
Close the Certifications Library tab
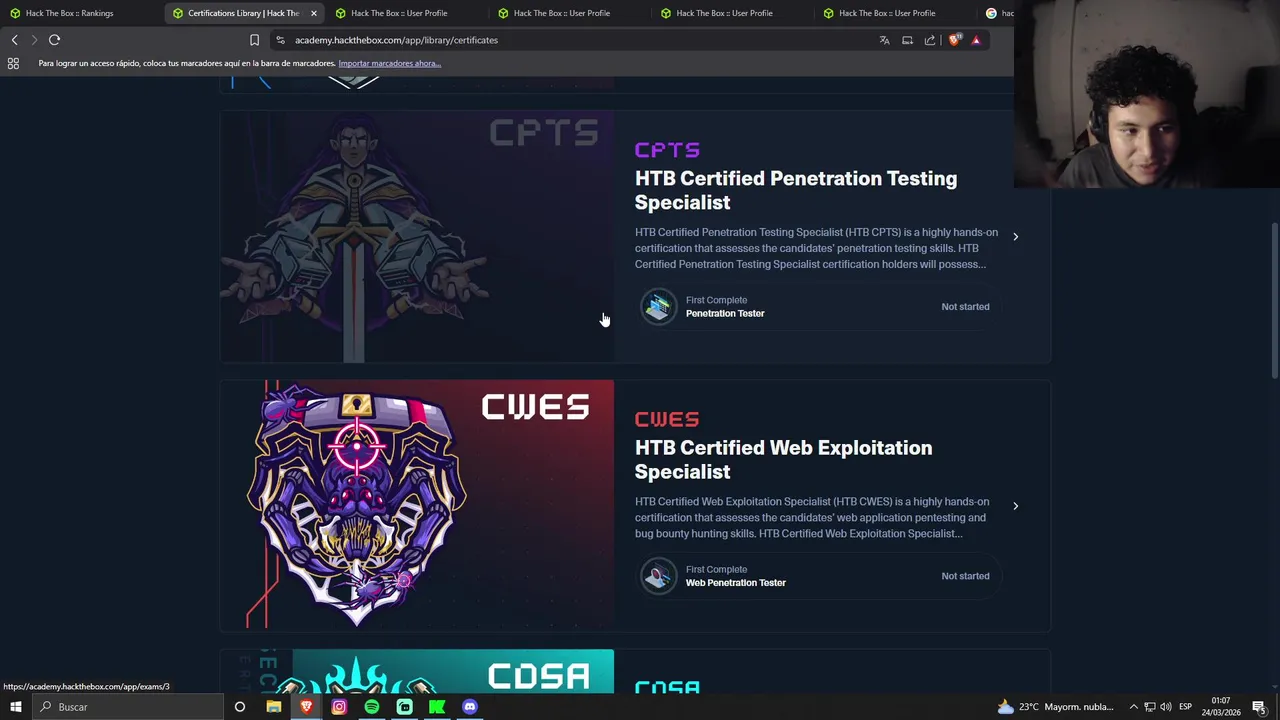(x=313, y=13)
